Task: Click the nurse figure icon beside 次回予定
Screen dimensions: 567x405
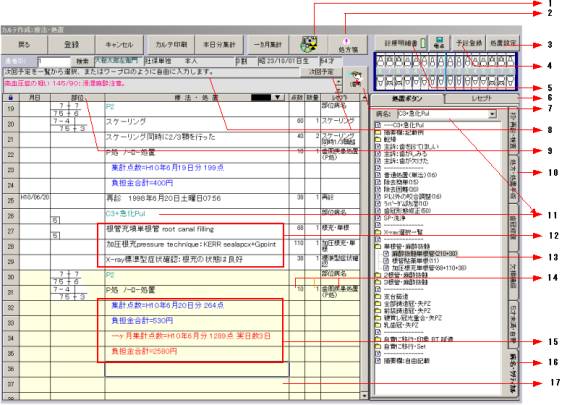Action: click(x=356, y=80)
